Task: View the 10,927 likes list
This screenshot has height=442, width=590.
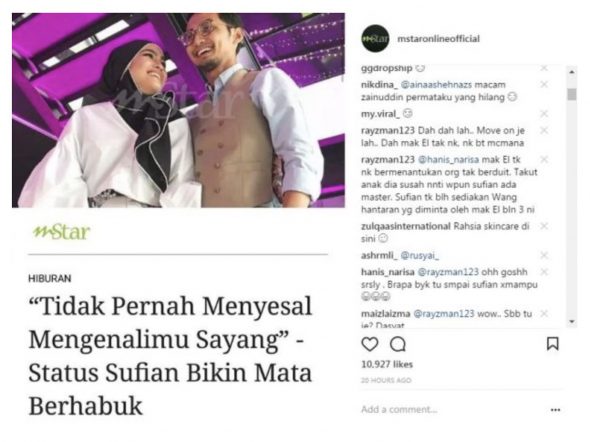Action: tap(387, 365)
